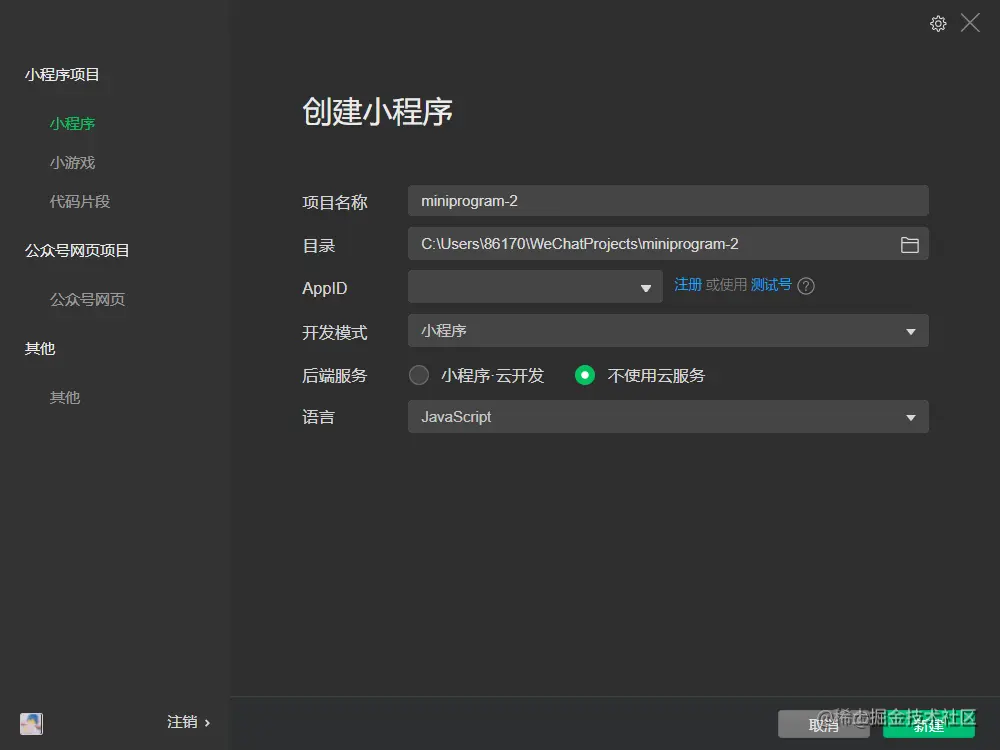Image resolution: width=1000 pixels, height=750 pixels.
Task: Open 代码片段 sidebar item
Action: [x=80, y=202]
